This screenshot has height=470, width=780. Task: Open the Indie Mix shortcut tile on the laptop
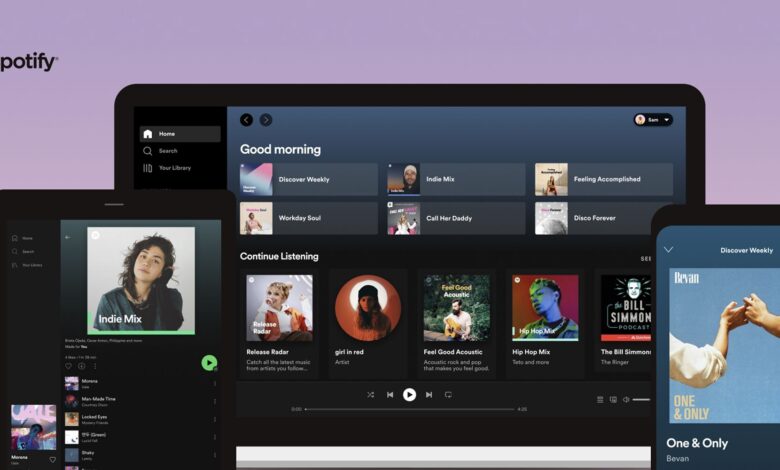(456, 179)
